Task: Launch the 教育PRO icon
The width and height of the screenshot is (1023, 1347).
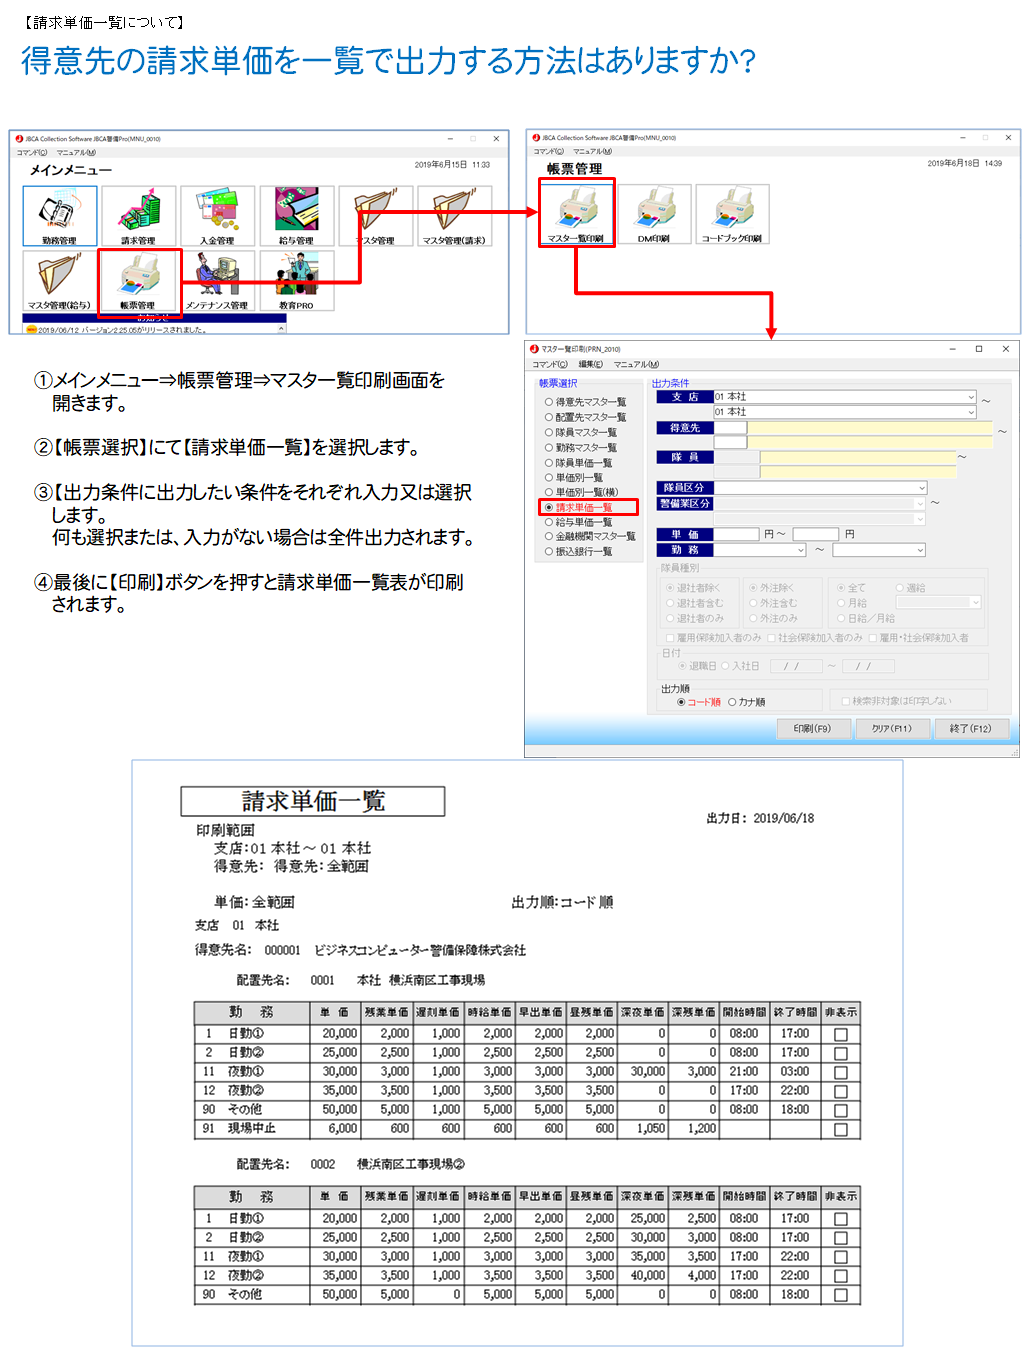Action: [296, 279]
